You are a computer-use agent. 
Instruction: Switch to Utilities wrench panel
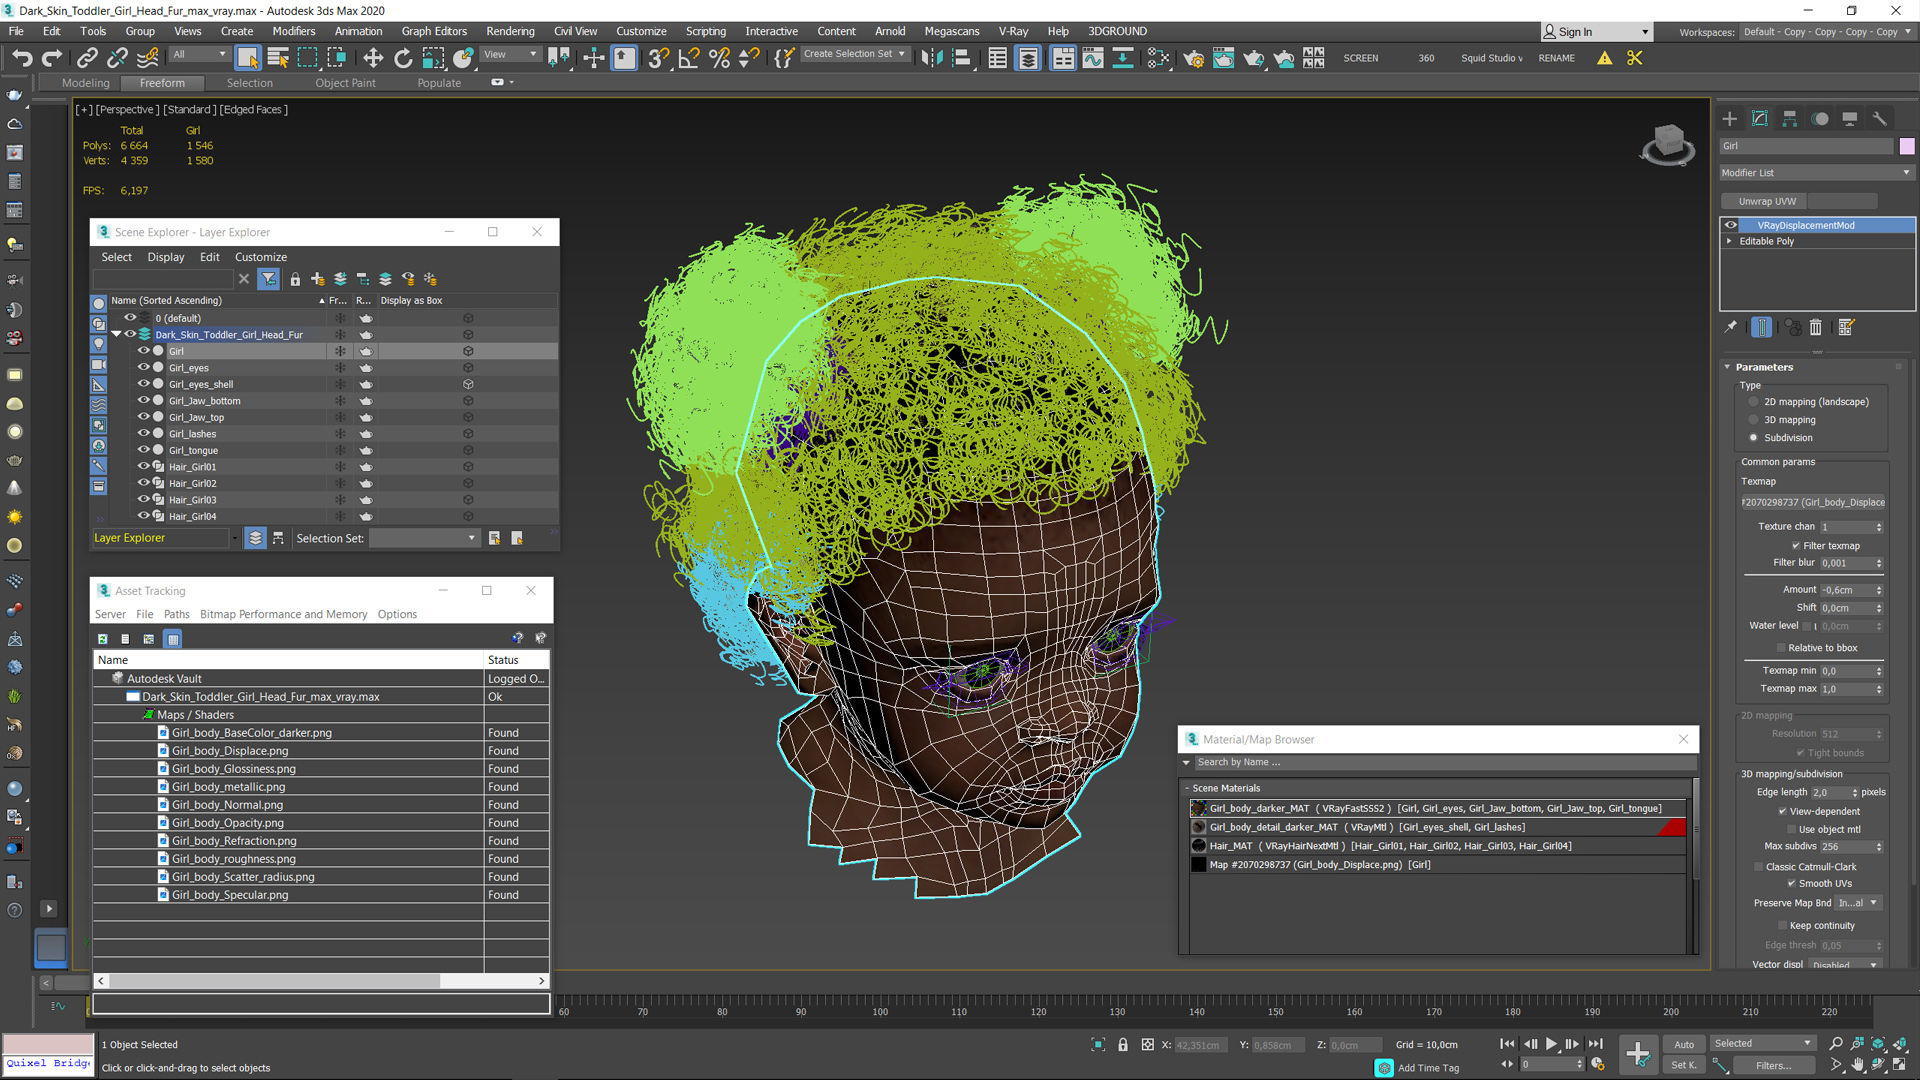(1880, 119)
